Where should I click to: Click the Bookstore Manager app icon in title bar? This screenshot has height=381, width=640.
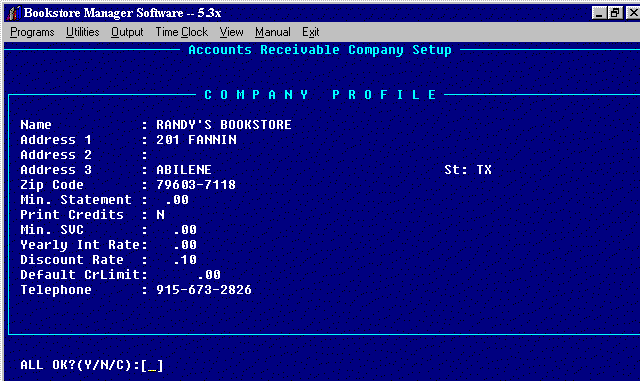point(13,13)
